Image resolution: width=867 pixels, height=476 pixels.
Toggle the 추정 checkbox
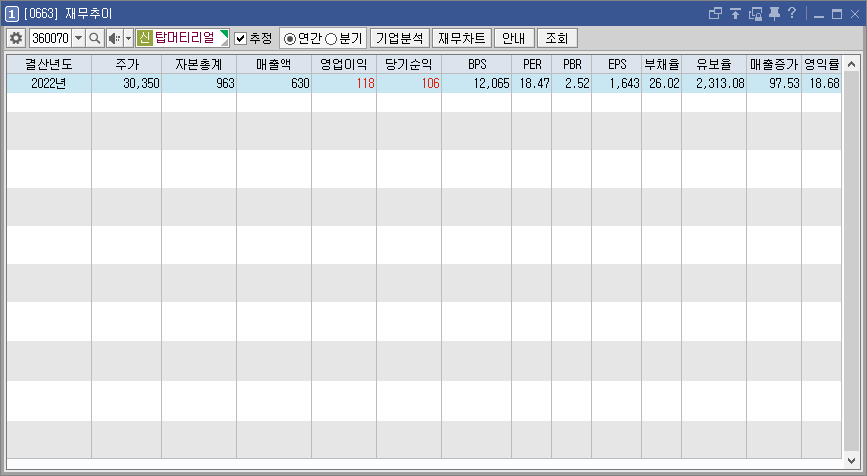click(241, 38)
